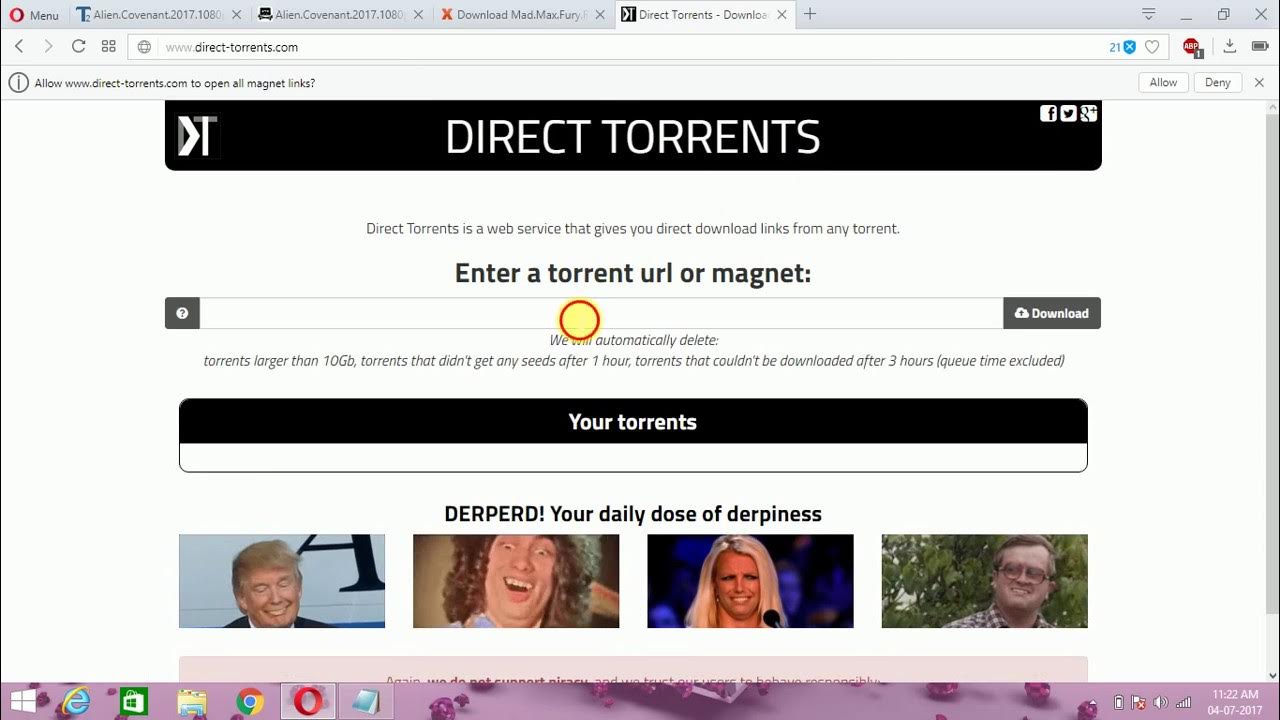Switch to second Alien.Covenant.2017 tab with laptop icon
The width and height of the screenshot is (1280, 720).
(x=339, y=15)
